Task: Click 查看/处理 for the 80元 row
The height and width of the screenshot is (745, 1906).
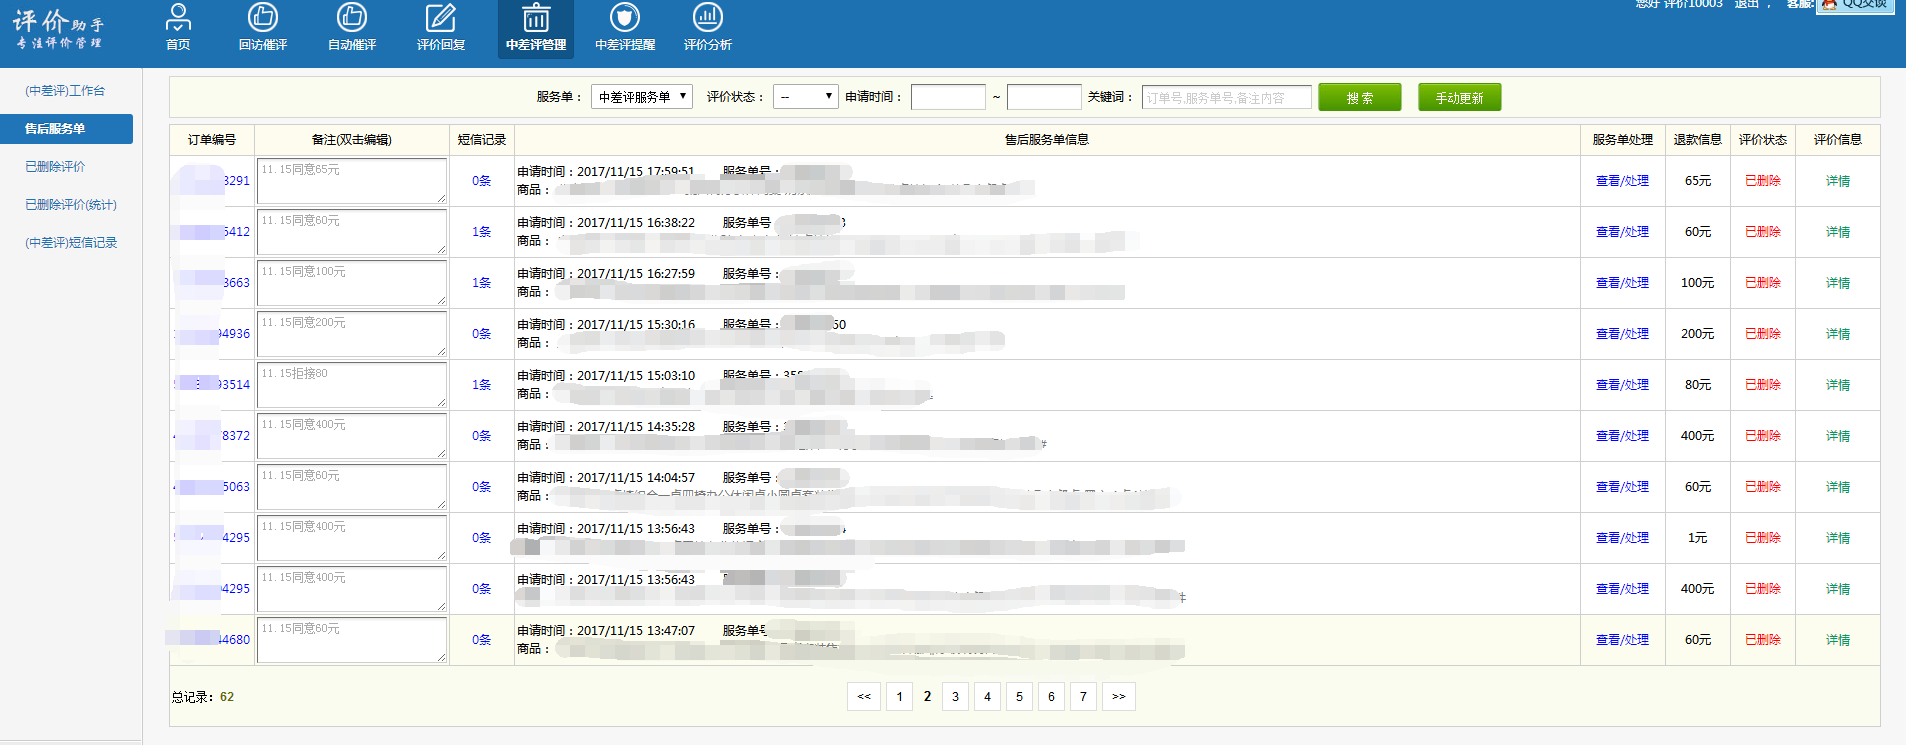Action: (1622, 385)
